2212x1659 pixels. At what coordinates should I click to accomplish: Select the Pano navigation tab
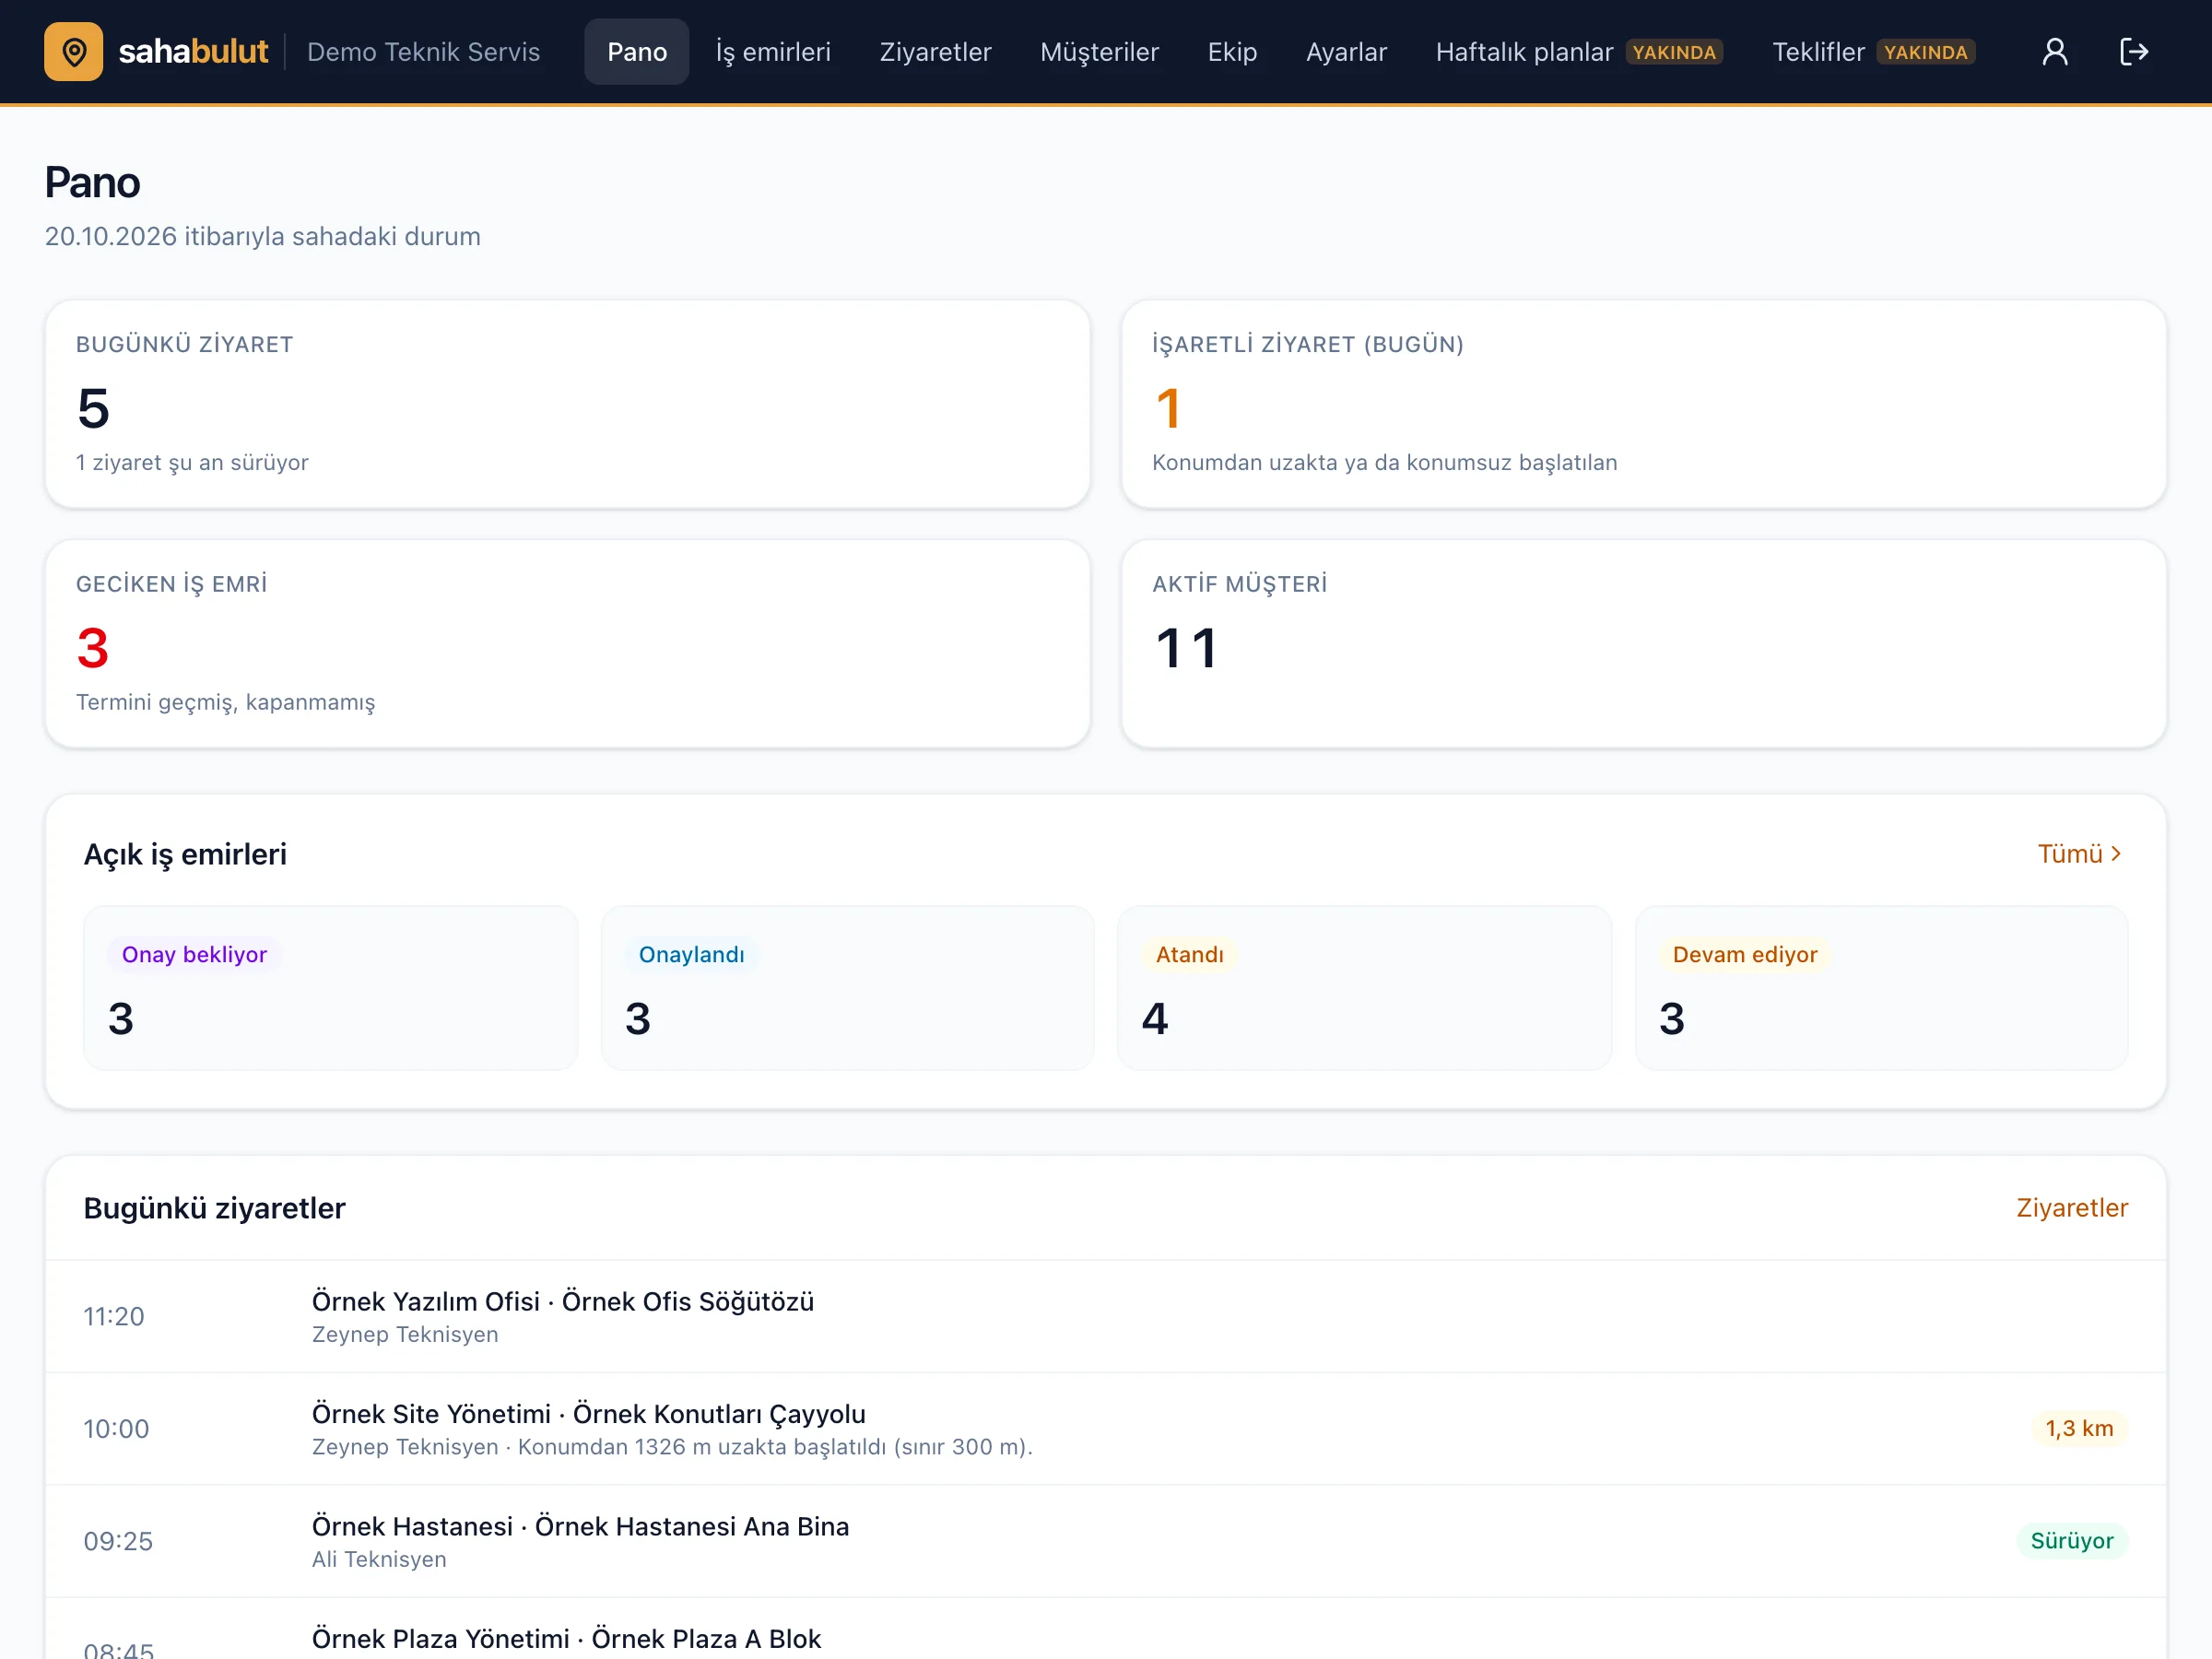click(637, 51)
